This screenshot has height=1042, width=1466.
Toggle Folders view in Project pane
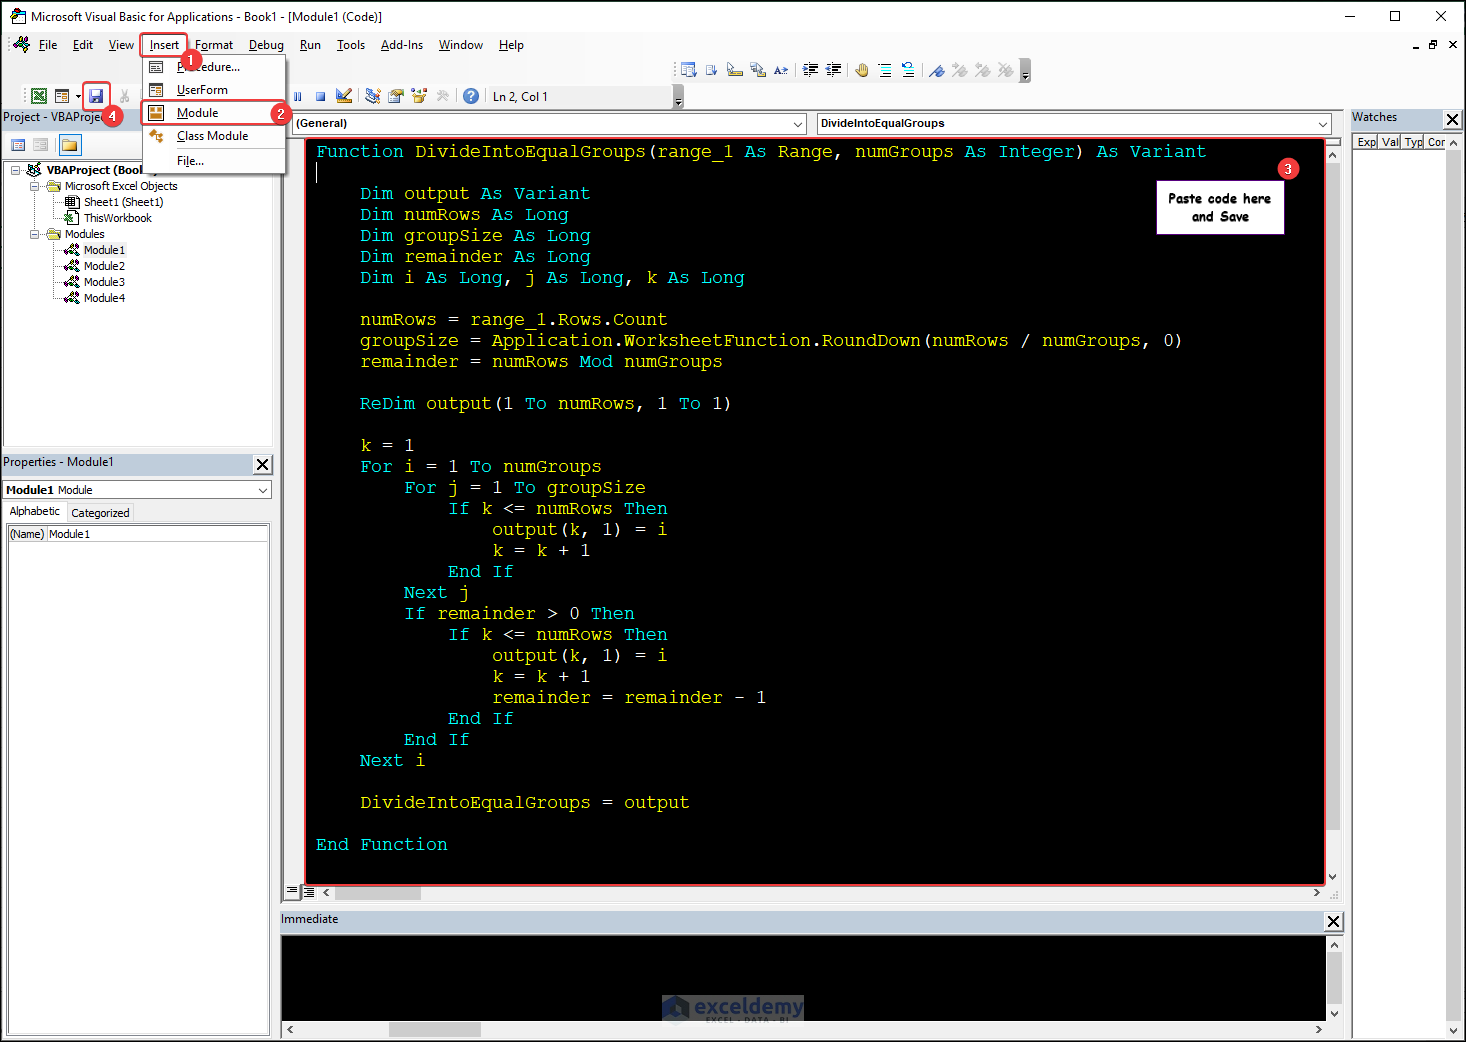(x=69, y=145)
